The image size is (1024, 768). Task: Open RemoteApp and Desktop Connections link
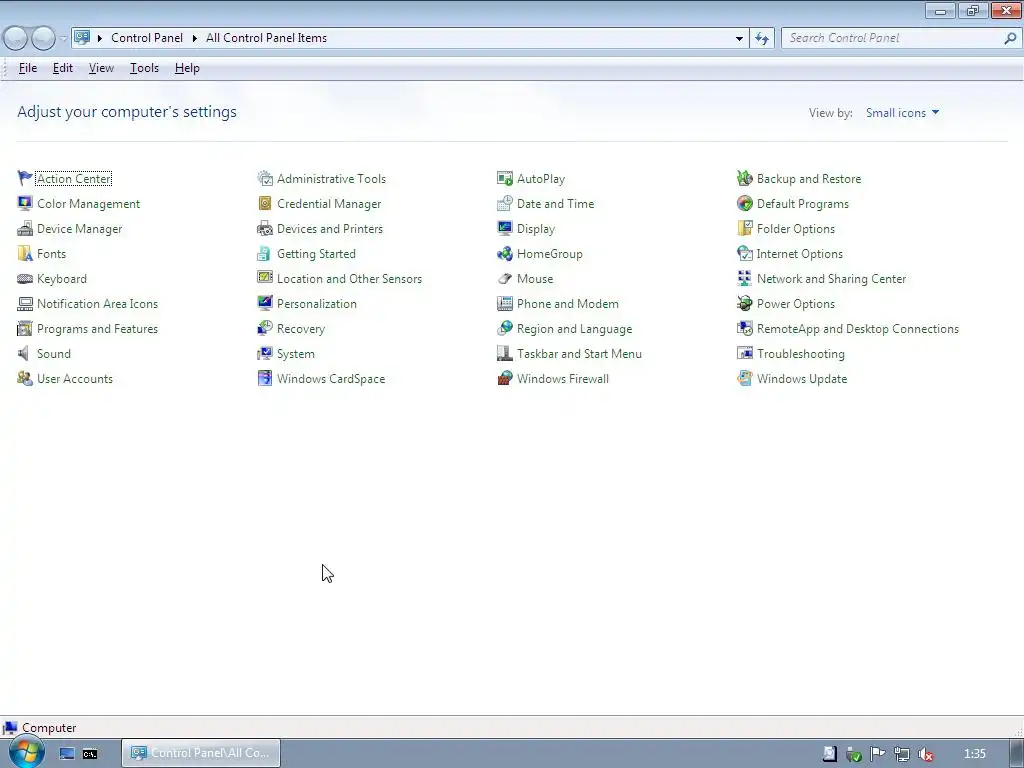(x=857, y=329)
